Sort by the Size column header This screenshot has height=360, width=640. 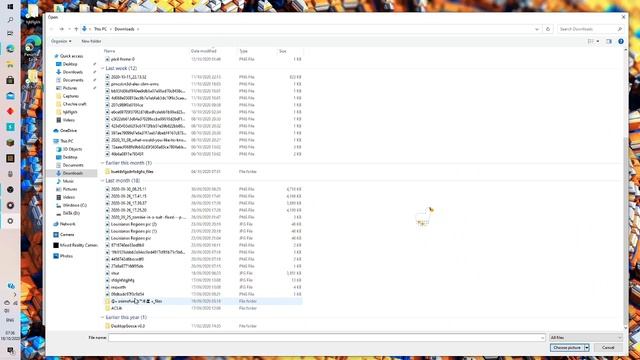[282, 51]
